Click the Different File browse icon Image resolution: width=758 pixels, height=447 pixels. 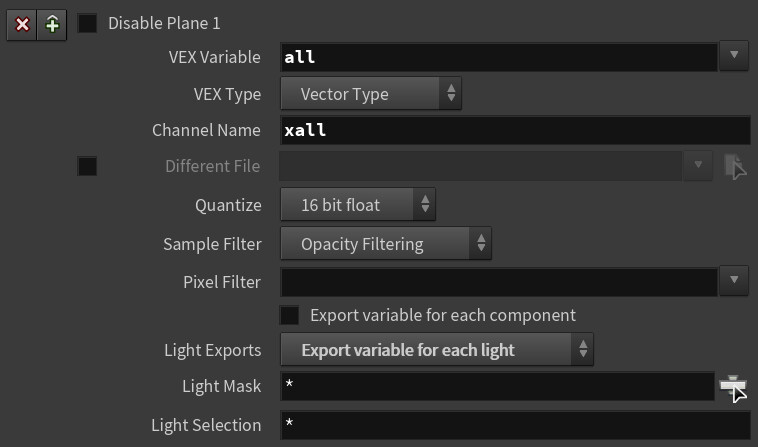[x=735, y=167]
